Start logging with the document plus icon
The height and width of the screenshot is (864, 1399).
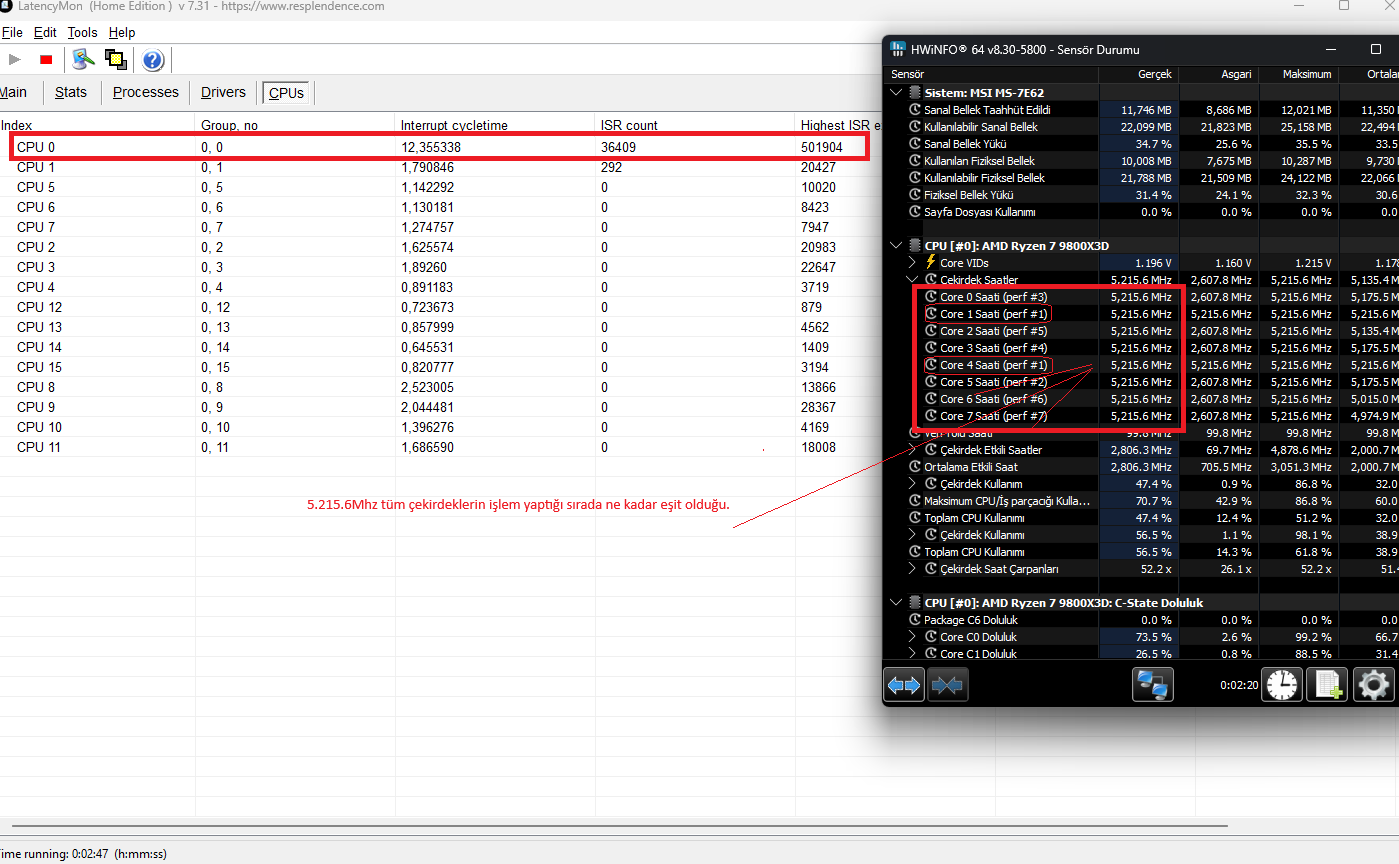point(1328,685)
